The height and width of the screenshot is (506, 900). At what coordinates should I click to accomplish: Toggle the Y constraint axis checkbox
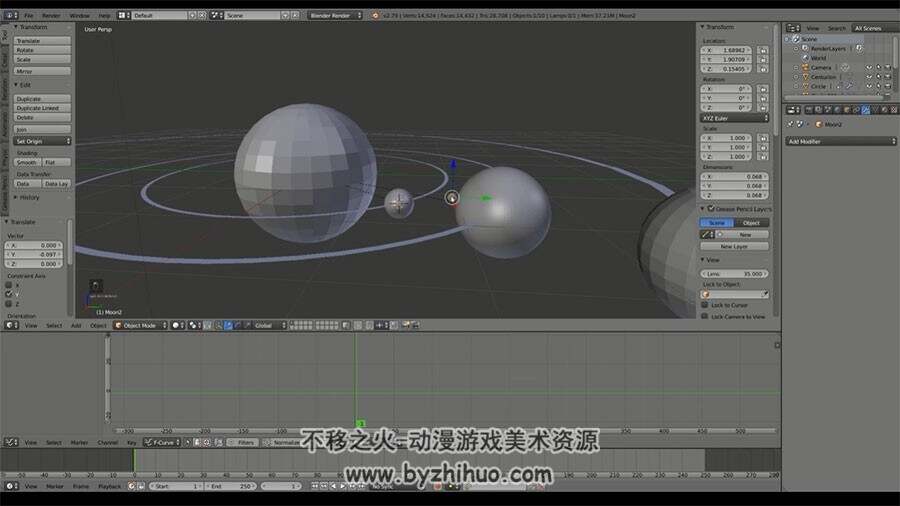(x=9, y=294)
